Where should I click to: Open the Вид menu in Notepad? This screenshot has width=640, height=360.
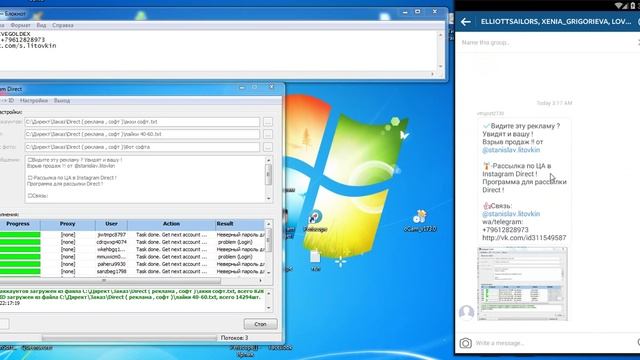[41, 25]
